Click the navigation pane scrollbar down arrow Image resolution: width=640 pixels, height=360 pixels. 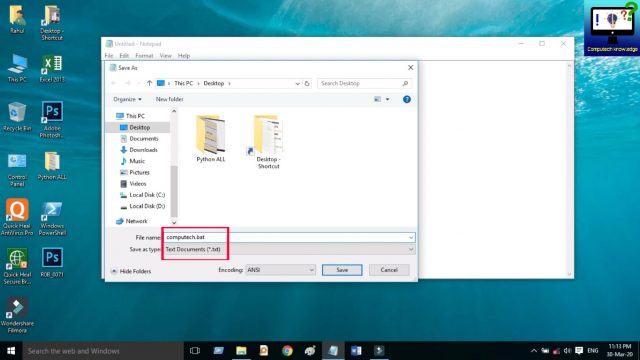pos(174,223)
